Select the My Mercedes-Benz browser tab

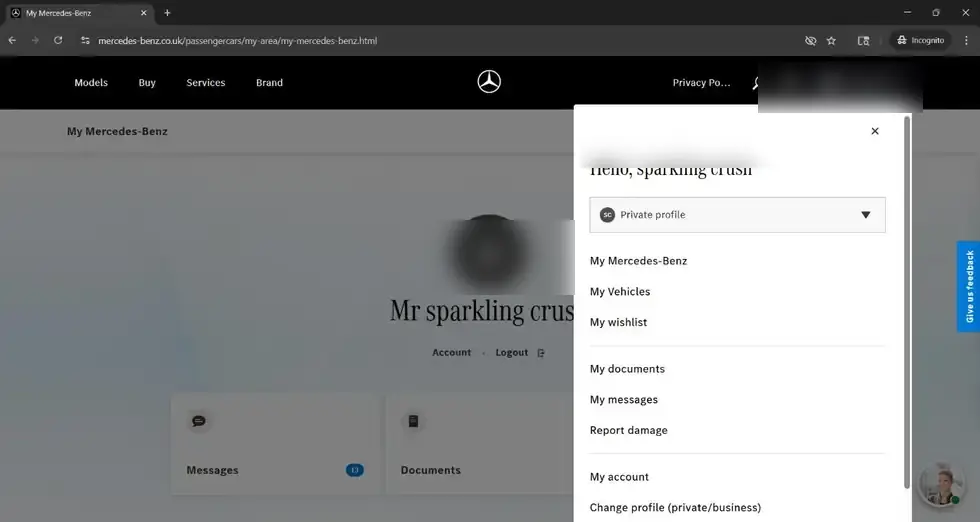click(79, 13)
